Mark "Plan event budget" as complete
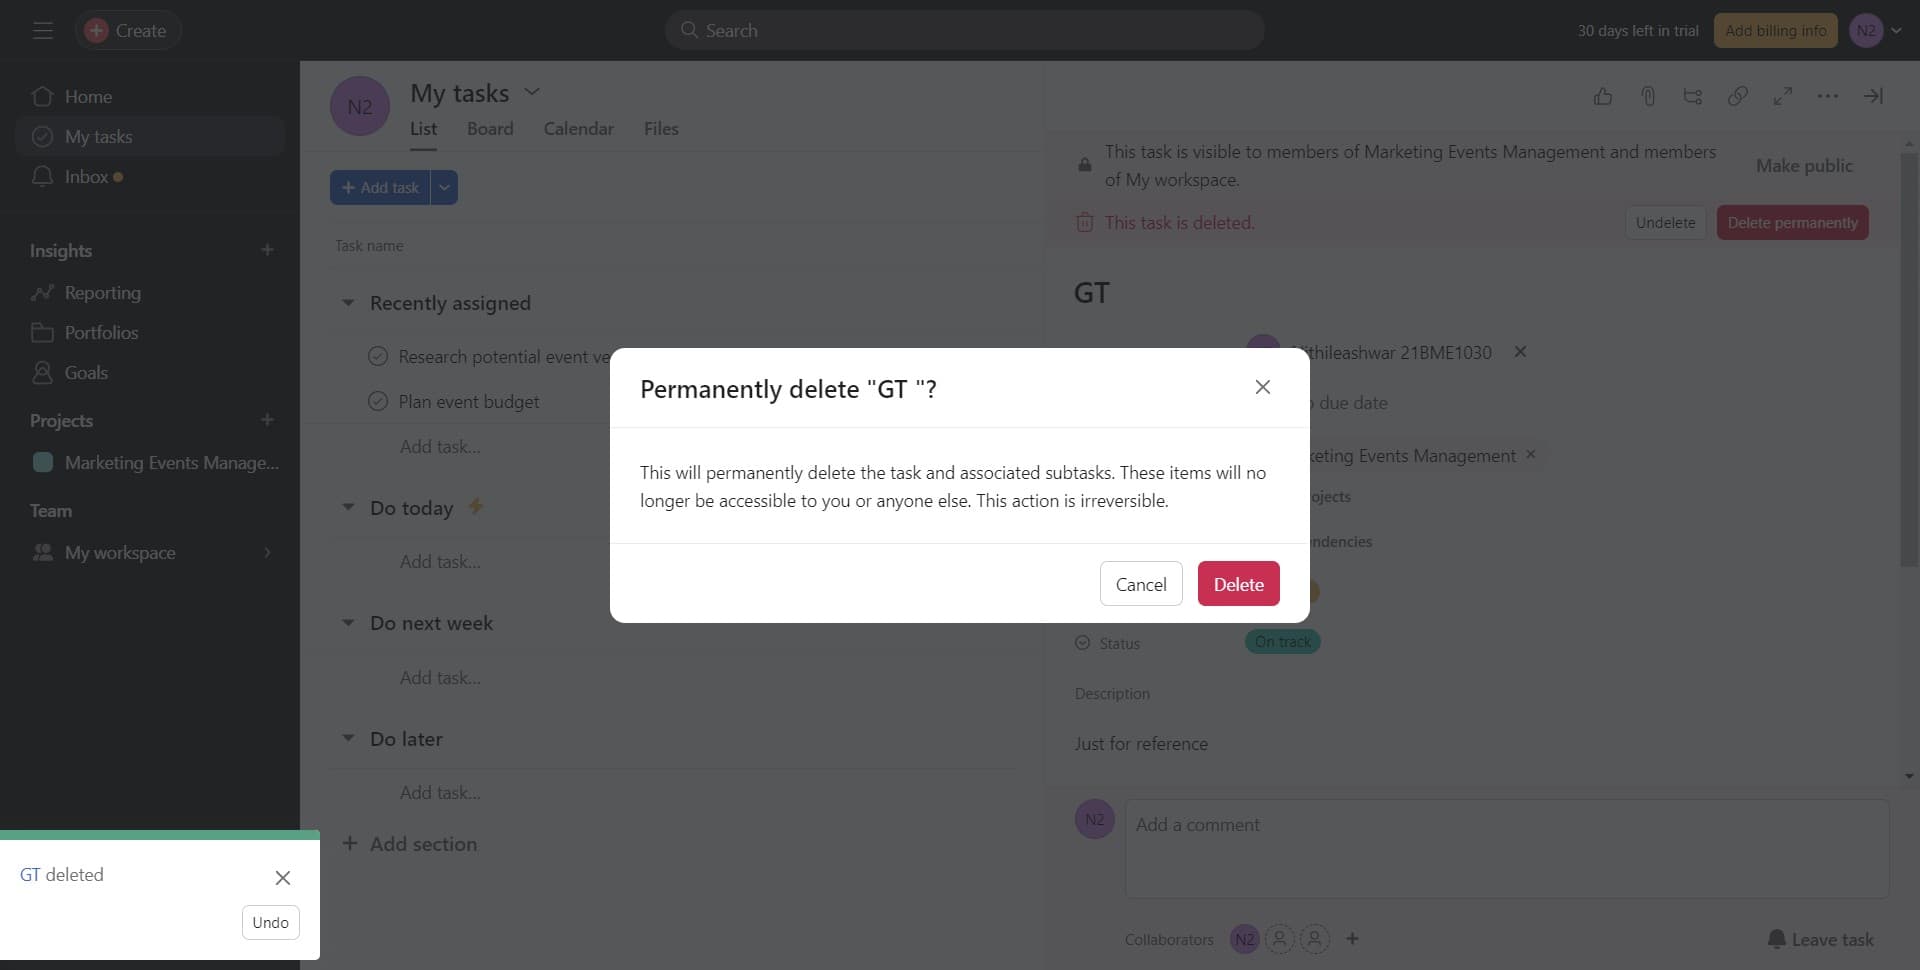Screen dimensions: 1920x970 tap(377, 400)
